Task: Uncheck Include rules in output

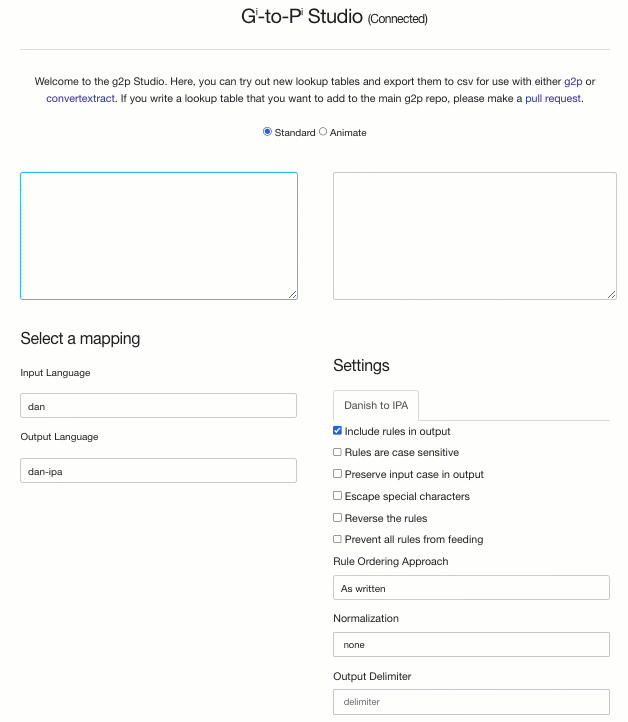Action: coord(338,431)
